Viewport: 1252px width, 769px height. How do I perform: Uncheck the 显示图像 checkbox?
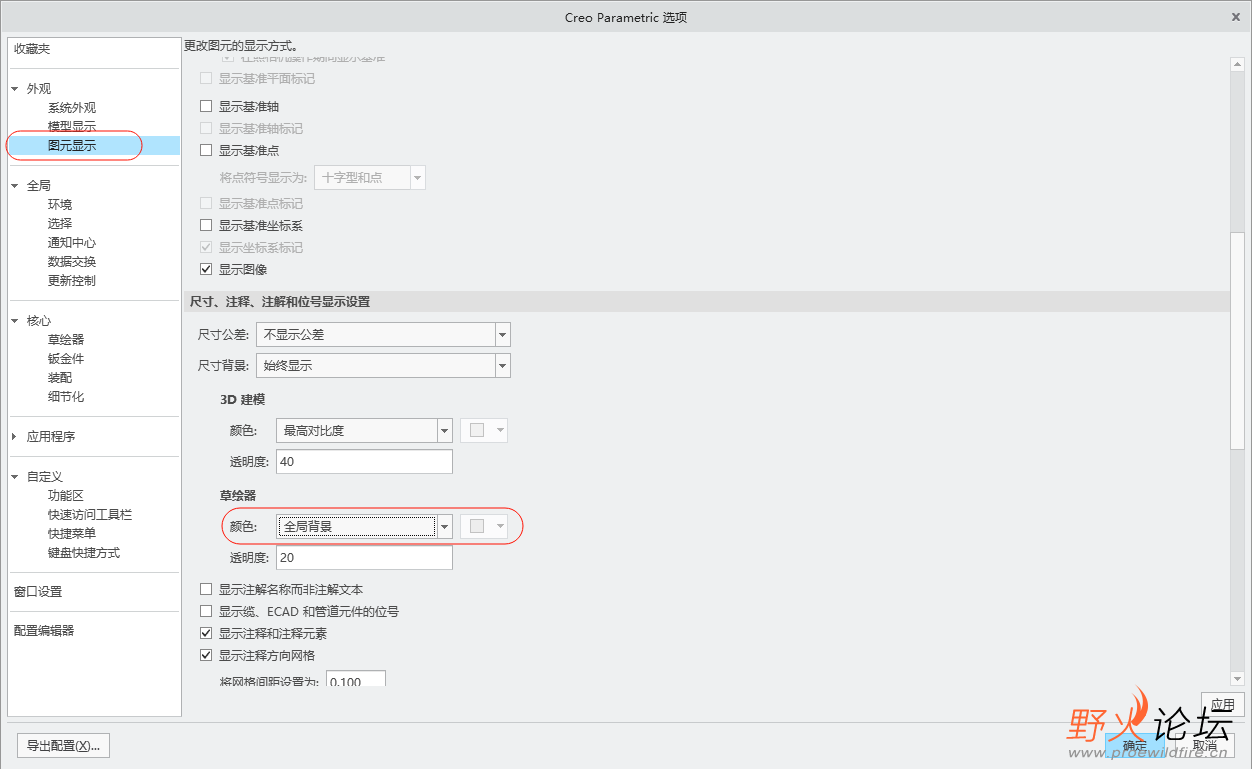[206, 269]
